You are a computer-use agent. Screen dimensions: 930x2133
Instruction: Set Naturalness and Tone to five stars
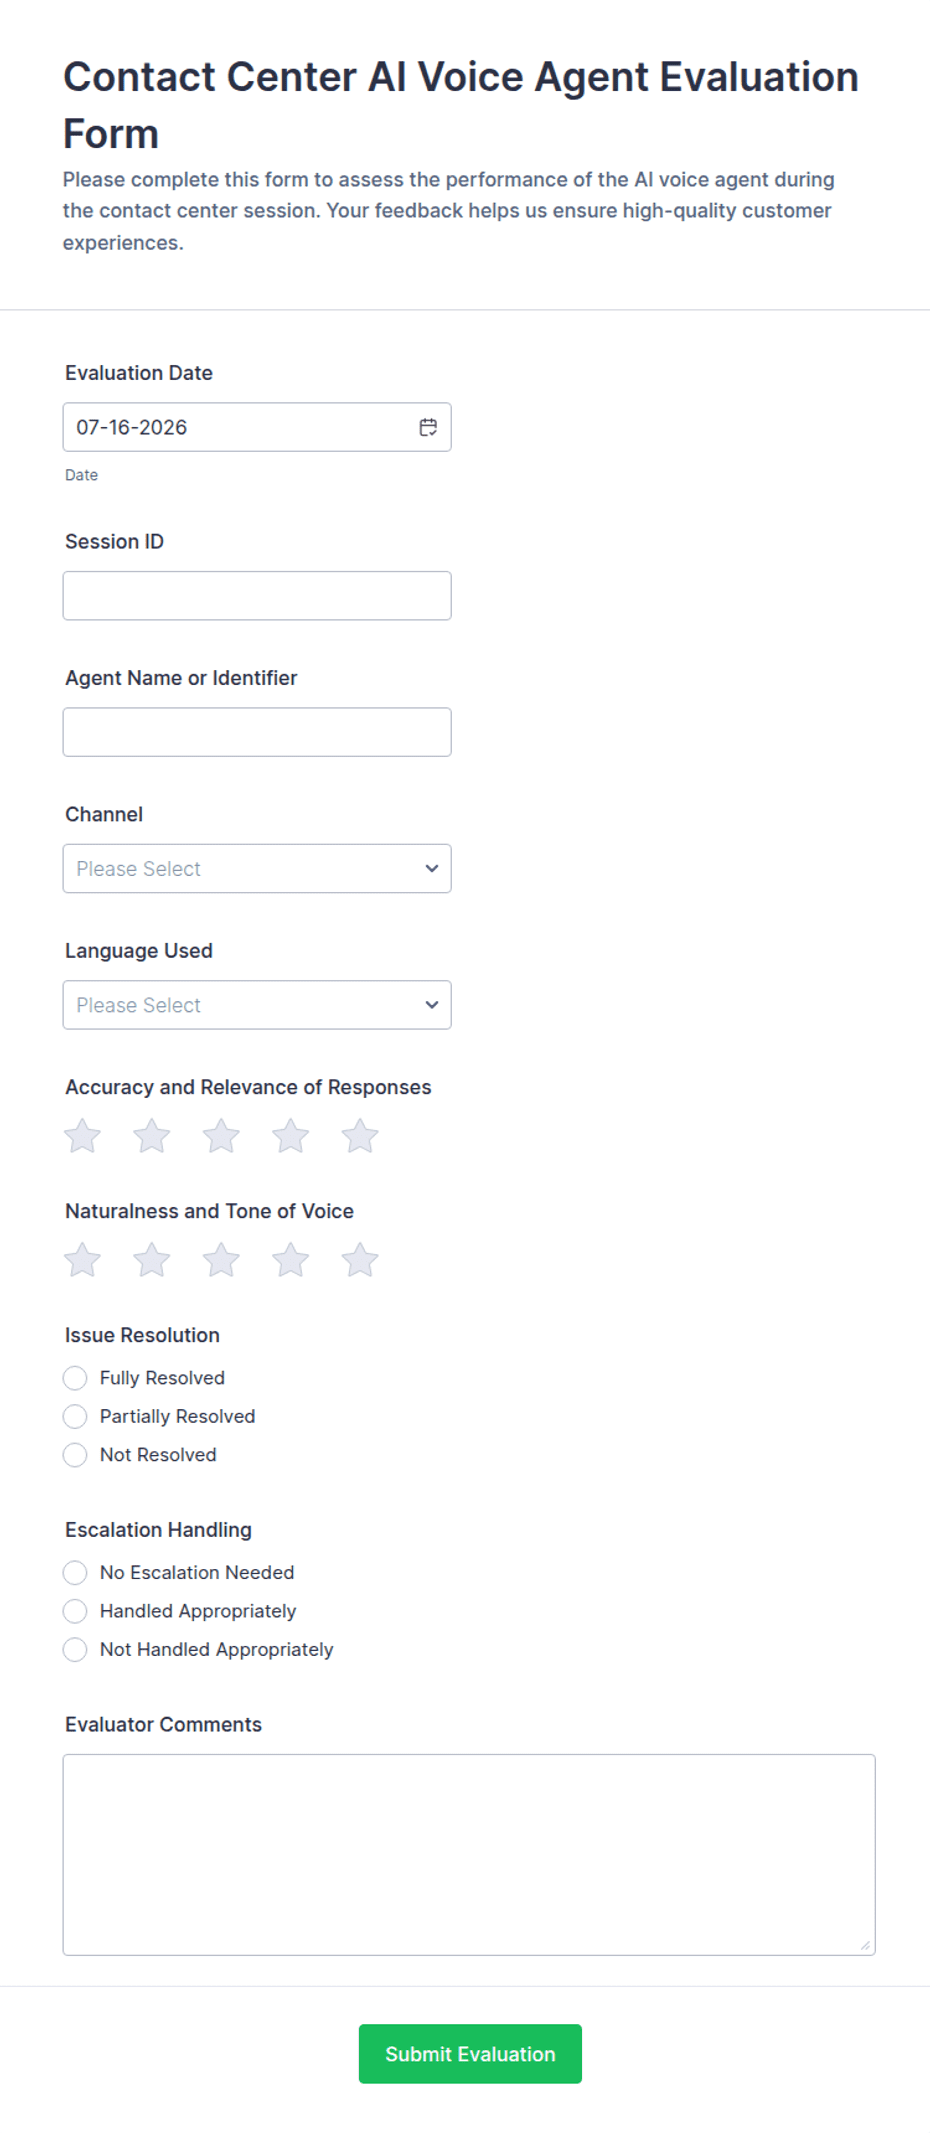click(360, 1260)
